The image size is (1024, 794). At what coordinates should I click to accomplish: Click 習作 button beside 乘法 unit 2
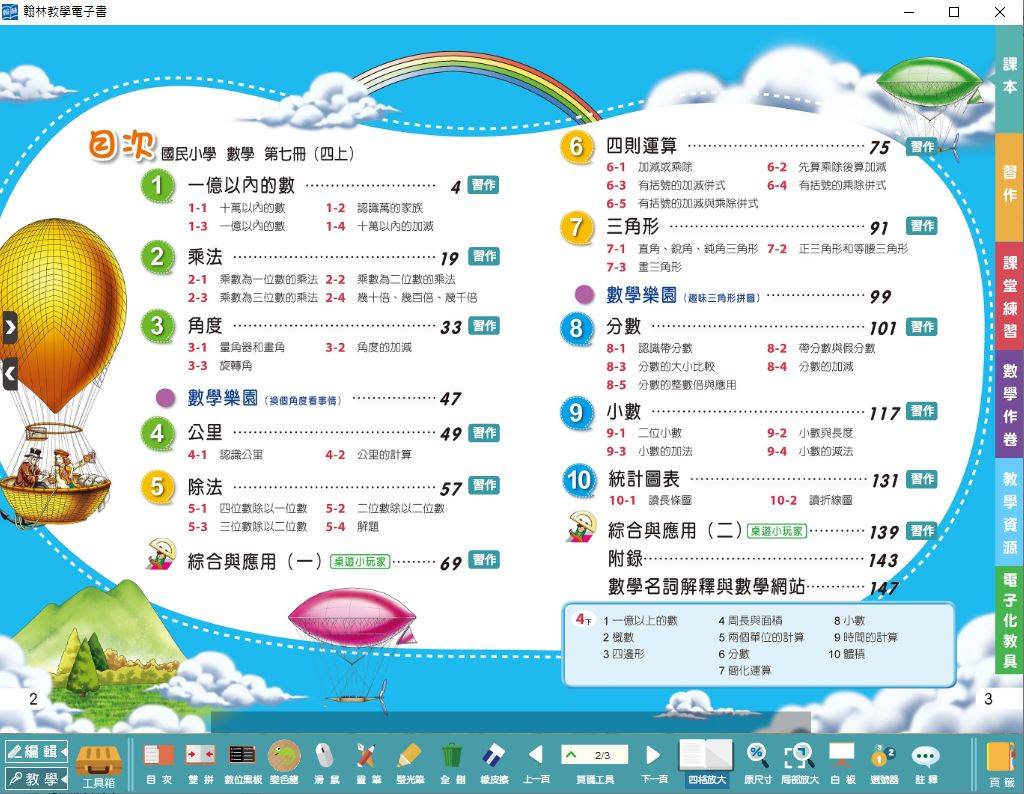(x=484, y=256)
